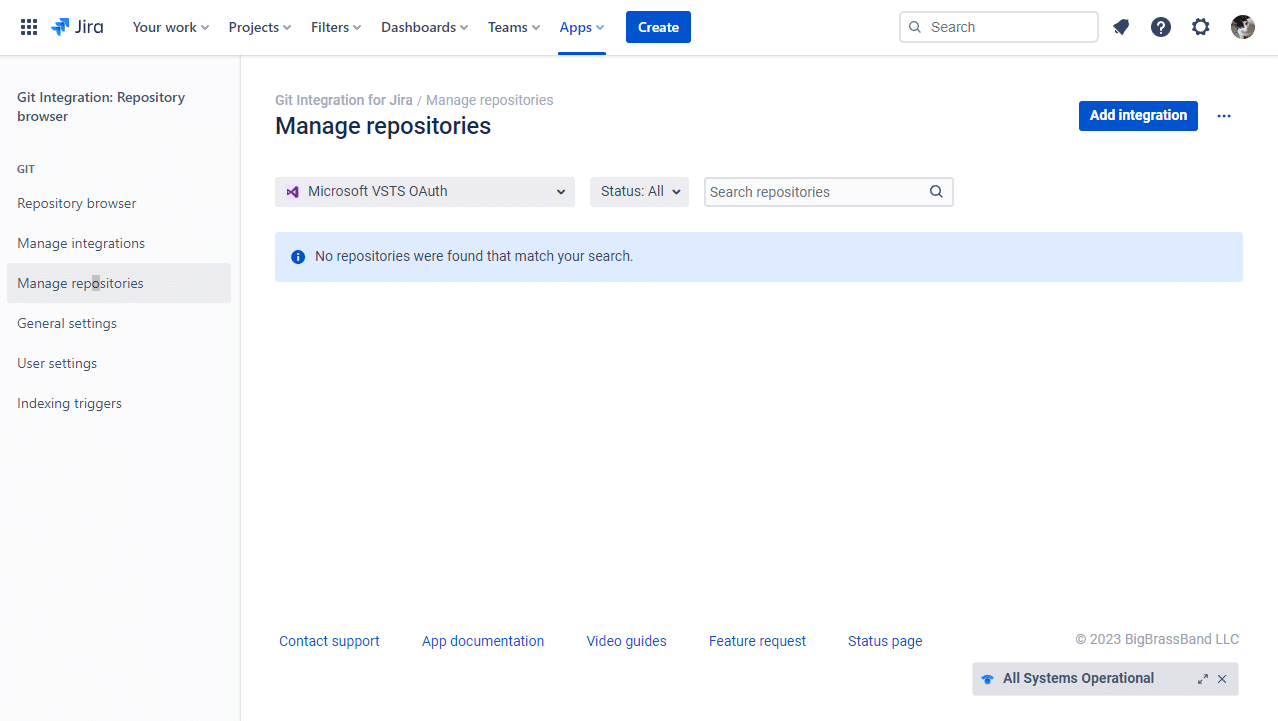Click the magnifier in Search repositories
The width and height of the screenshot is (1278, 721).
(x=936, y=192)
